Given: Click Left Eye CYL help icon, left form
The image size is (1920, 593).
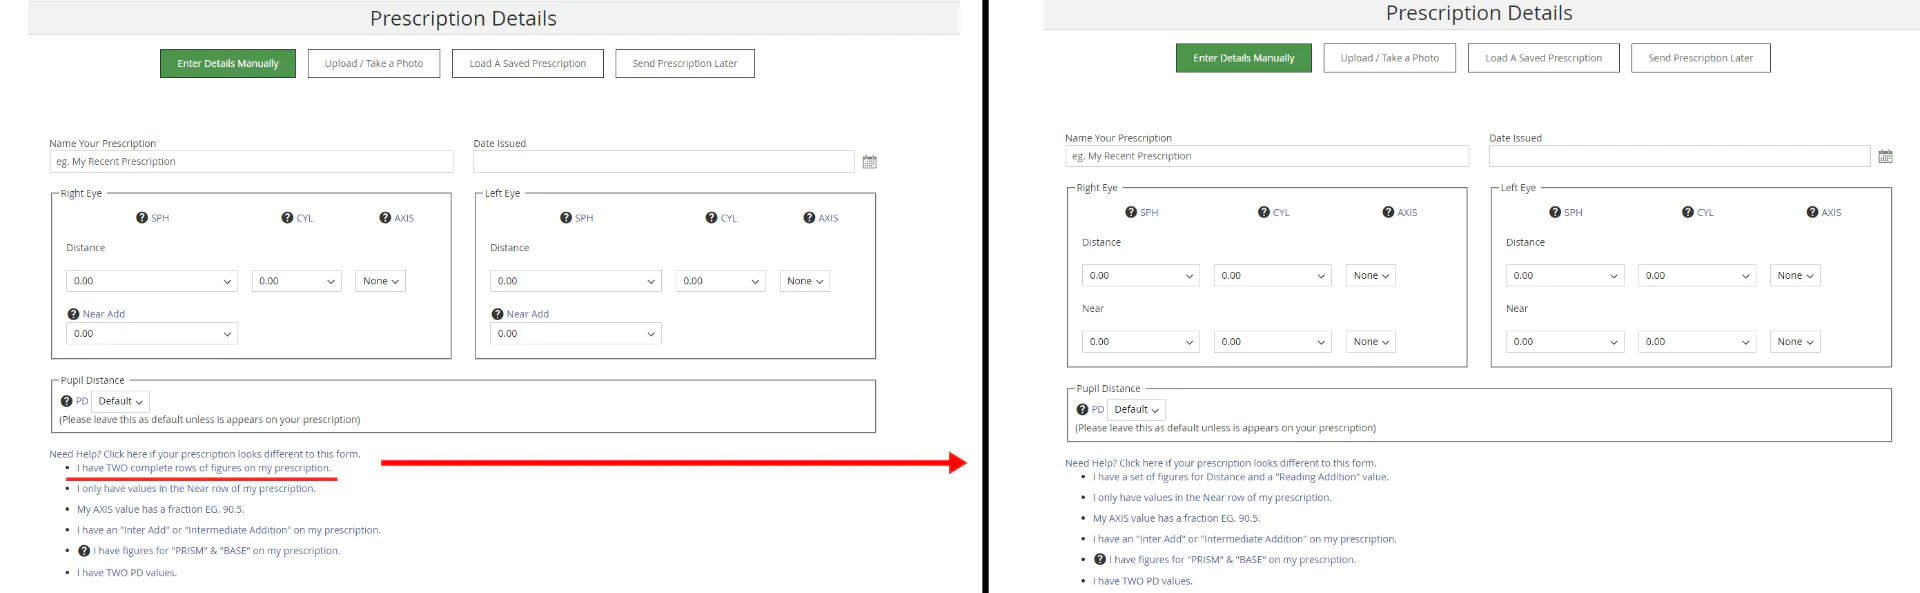Looking at the screenshot, I should coord(711,218).
